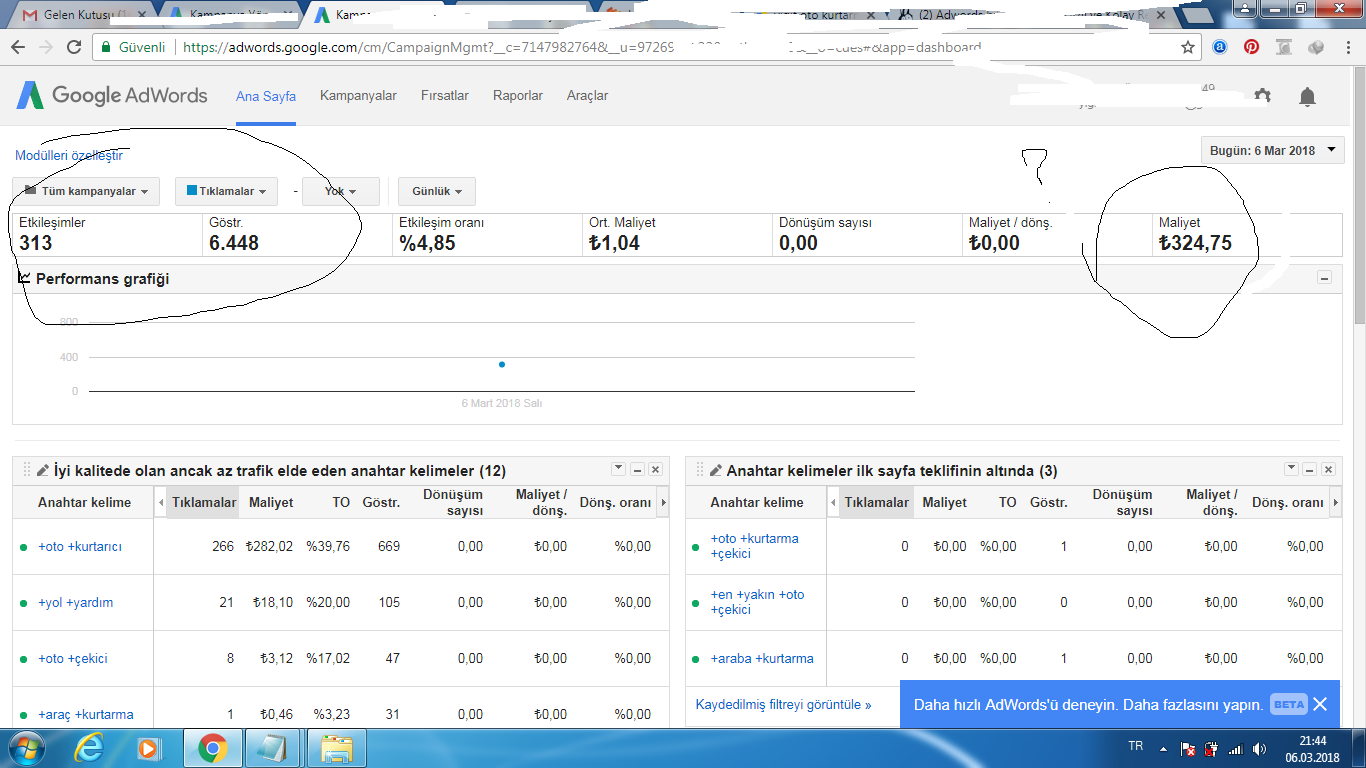Open the notifications bell icon
Screen dimensions: 1366x768
tap(1307, 97)
